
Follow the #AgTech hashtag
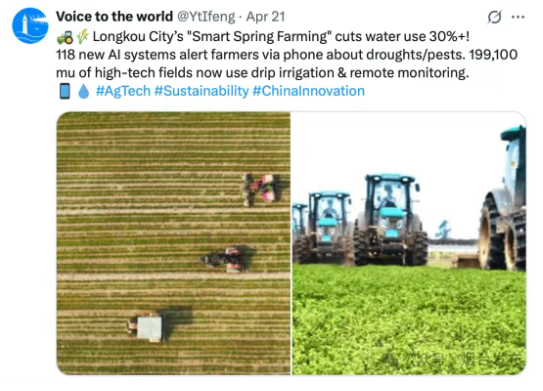point(123,91)
